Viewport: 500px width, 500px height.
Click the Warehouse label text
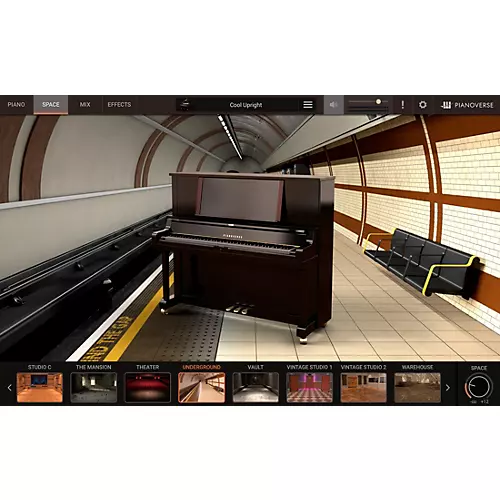click(x=417, y=367)
